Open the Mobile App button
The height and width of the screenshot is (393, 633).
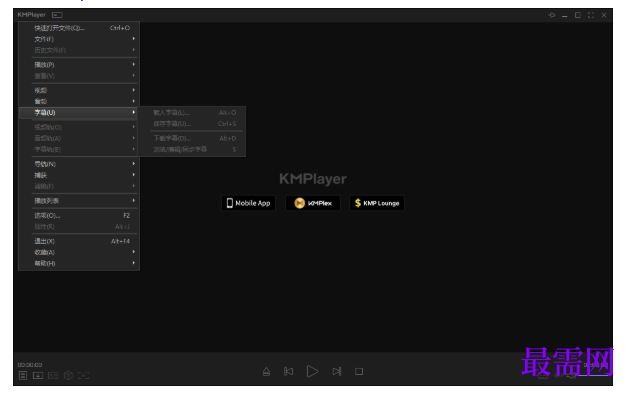[248, 203]
